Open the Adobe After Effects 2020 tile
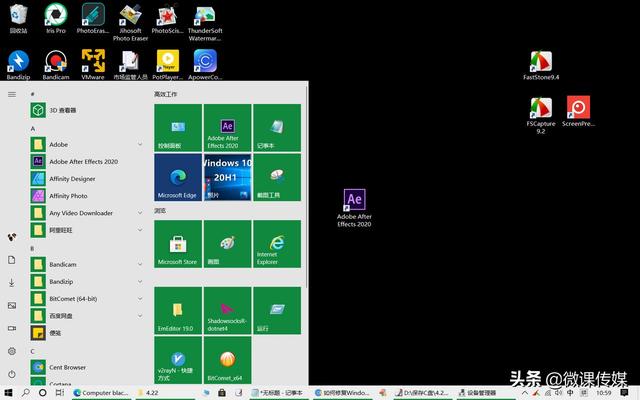This screenshot has height=400, width=640. coord(227,128)
